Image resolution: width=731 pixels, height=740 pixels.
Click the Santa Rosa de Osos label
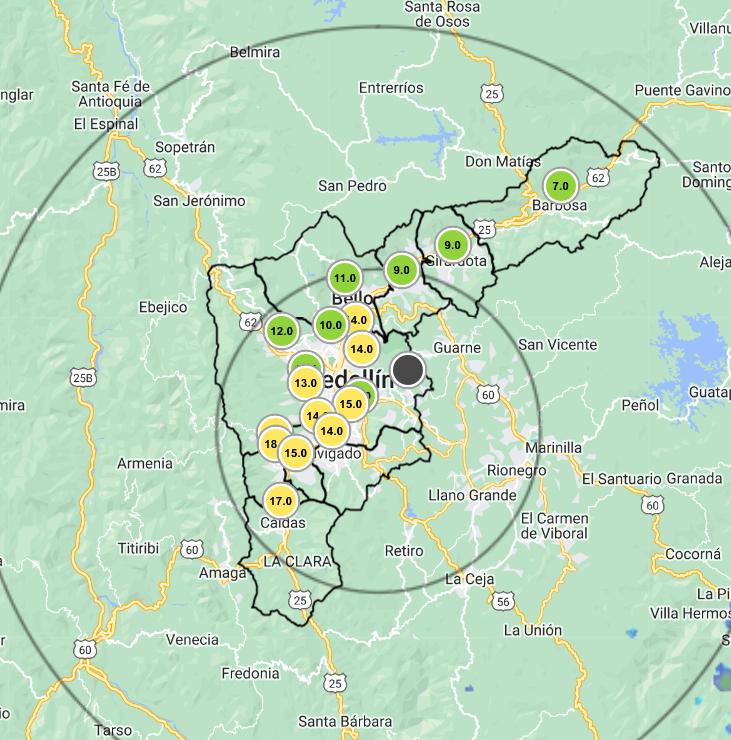(x=442, y=14)
